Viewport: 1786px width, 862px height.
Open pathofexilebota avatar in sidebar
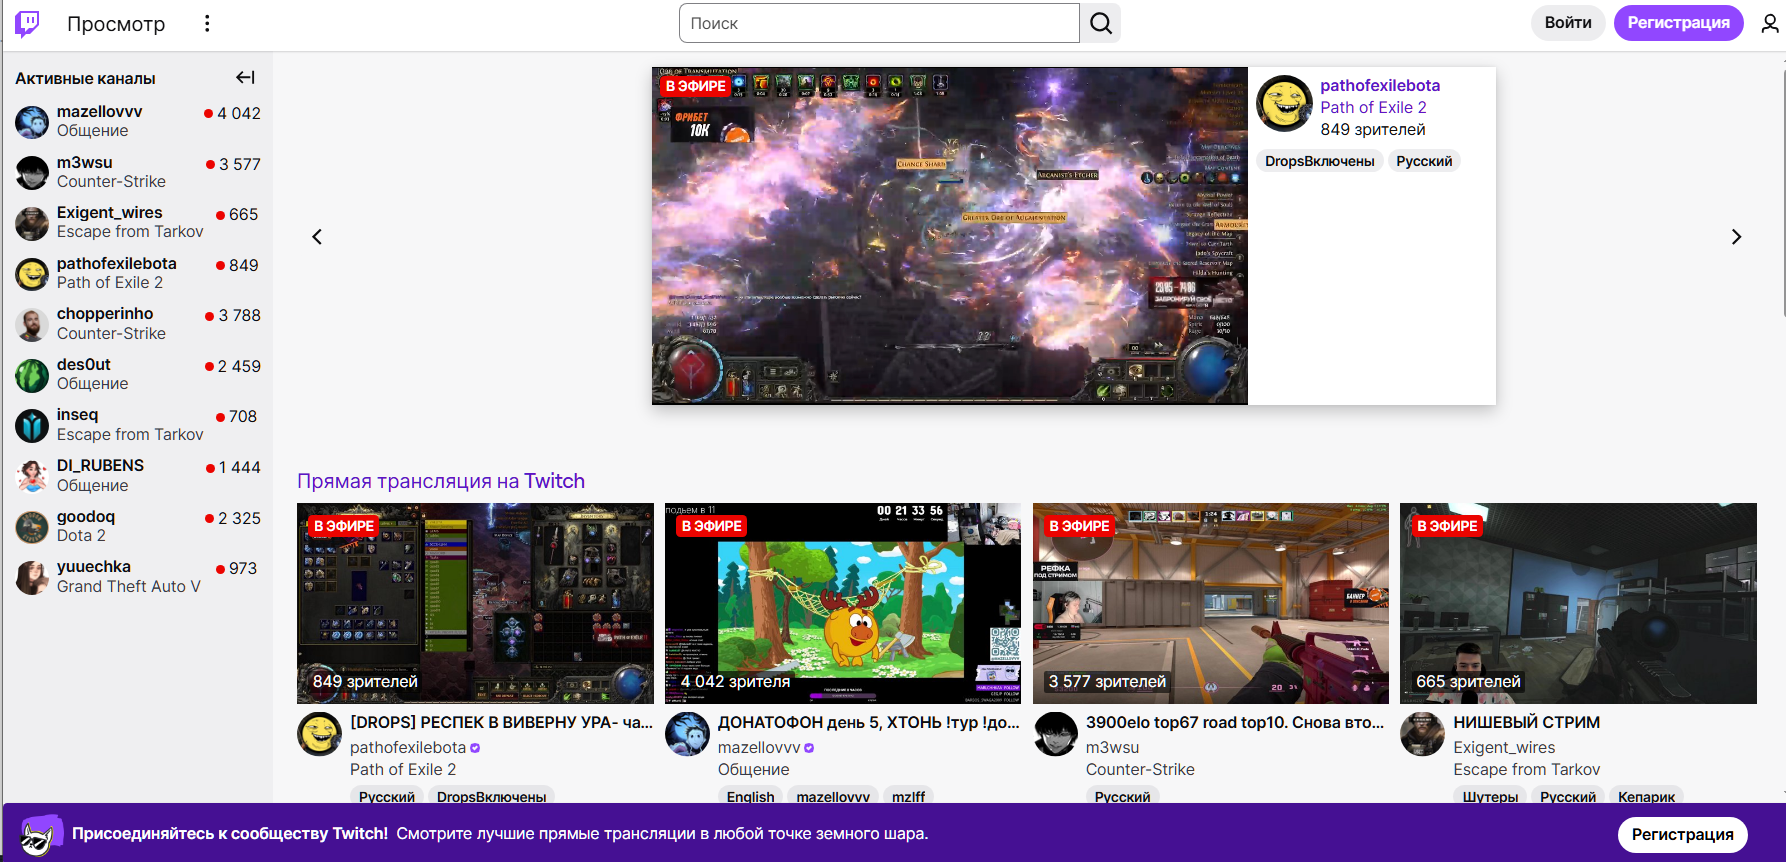[x=32, y=273]
